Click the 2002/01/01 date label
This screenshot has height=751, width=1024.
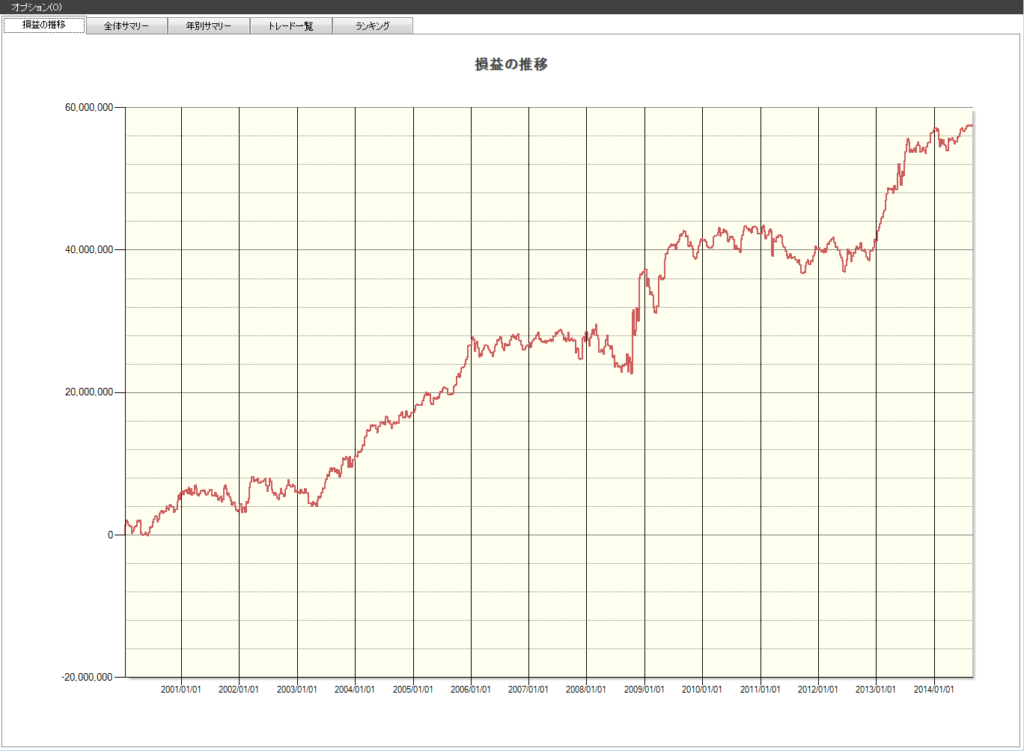tap(238, 689)
